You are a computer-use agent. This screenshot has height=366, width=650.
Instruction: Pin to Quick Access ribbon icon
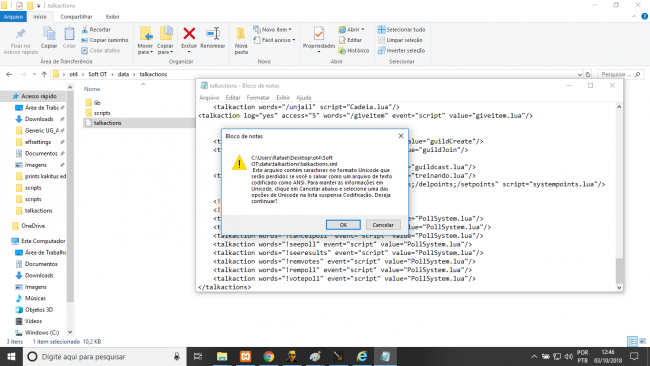point(20,41)
